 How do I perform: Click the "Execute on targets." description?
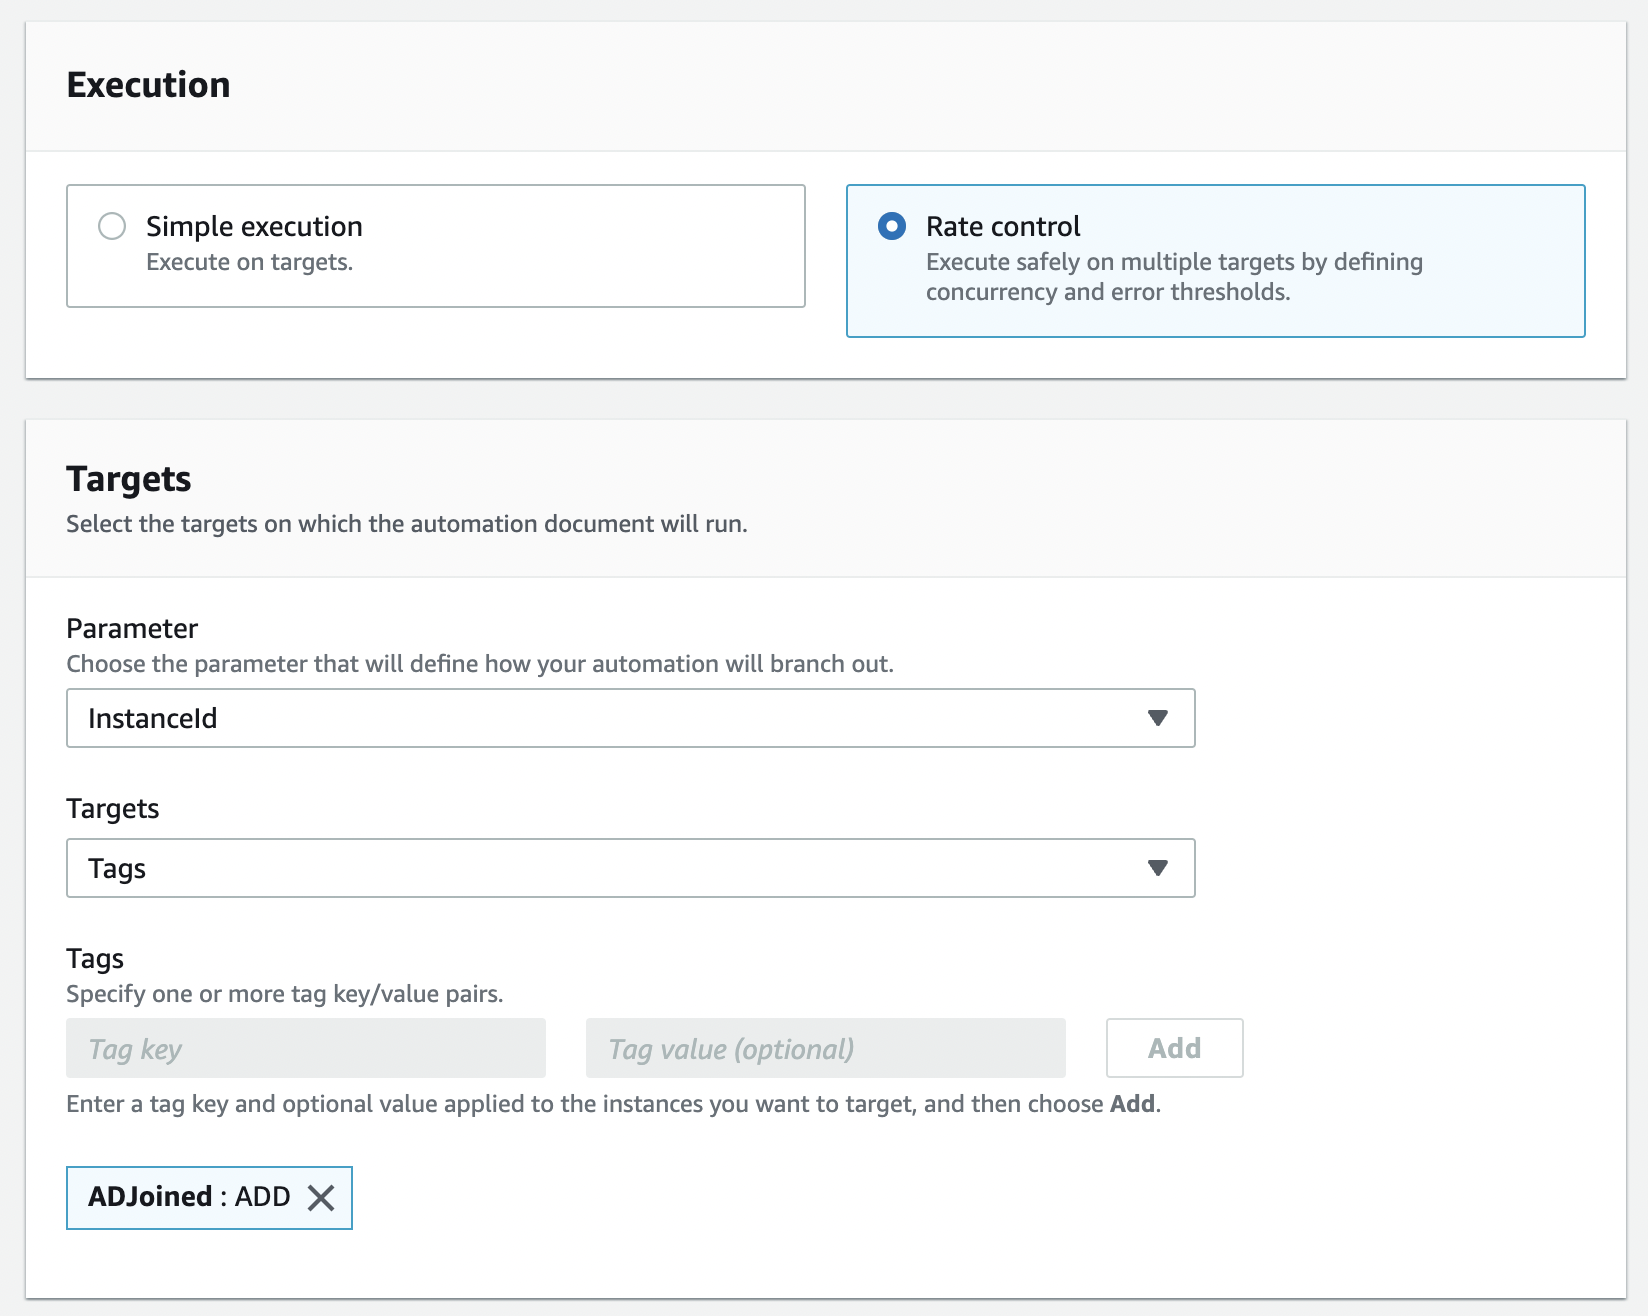[x=249, y=262]
